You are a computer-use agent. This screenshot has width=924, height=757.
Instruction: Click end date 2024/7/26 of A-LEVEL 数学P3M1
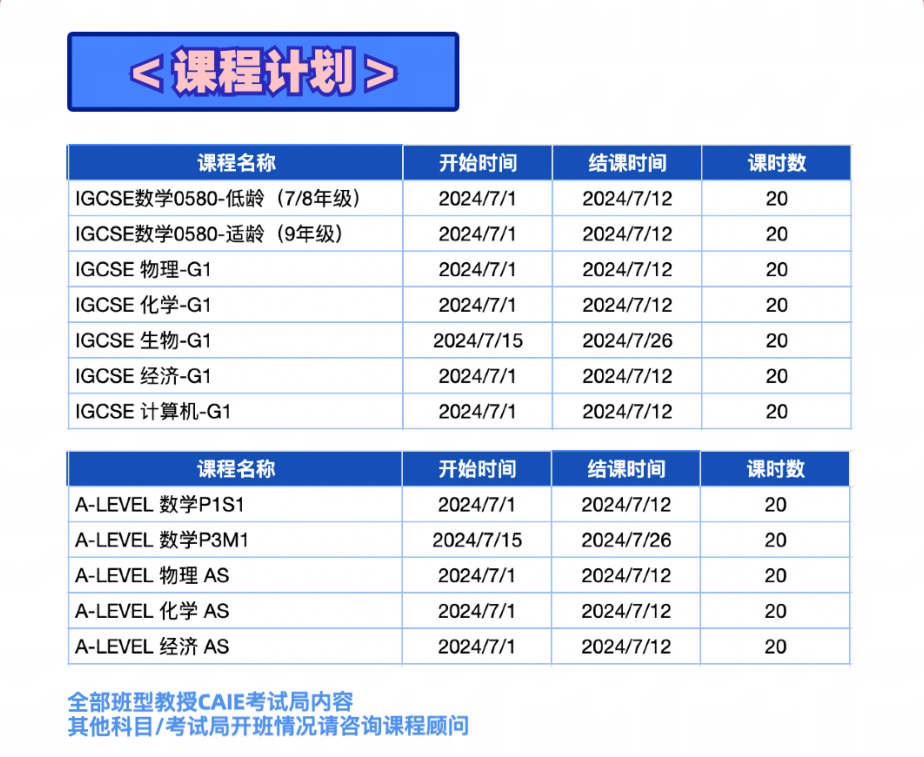coord(626,540)
